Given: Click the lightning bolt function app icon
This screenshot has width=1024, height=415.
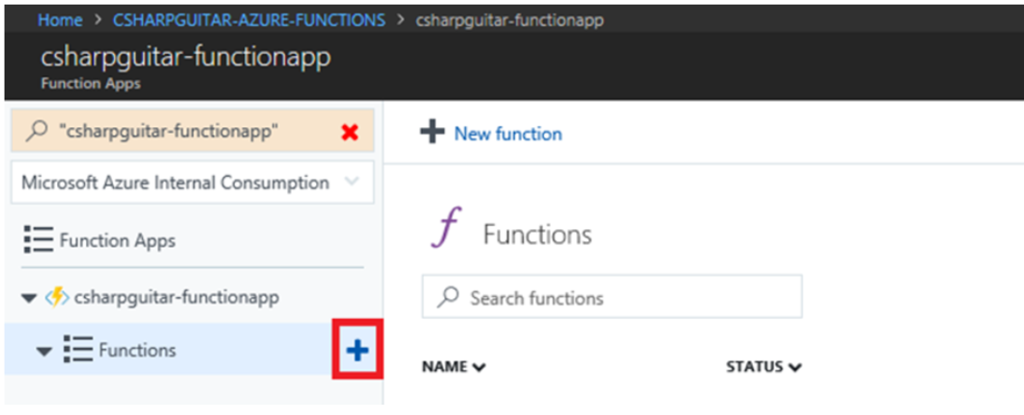Looking at the screenshot, I should click(x=57, y=298).
